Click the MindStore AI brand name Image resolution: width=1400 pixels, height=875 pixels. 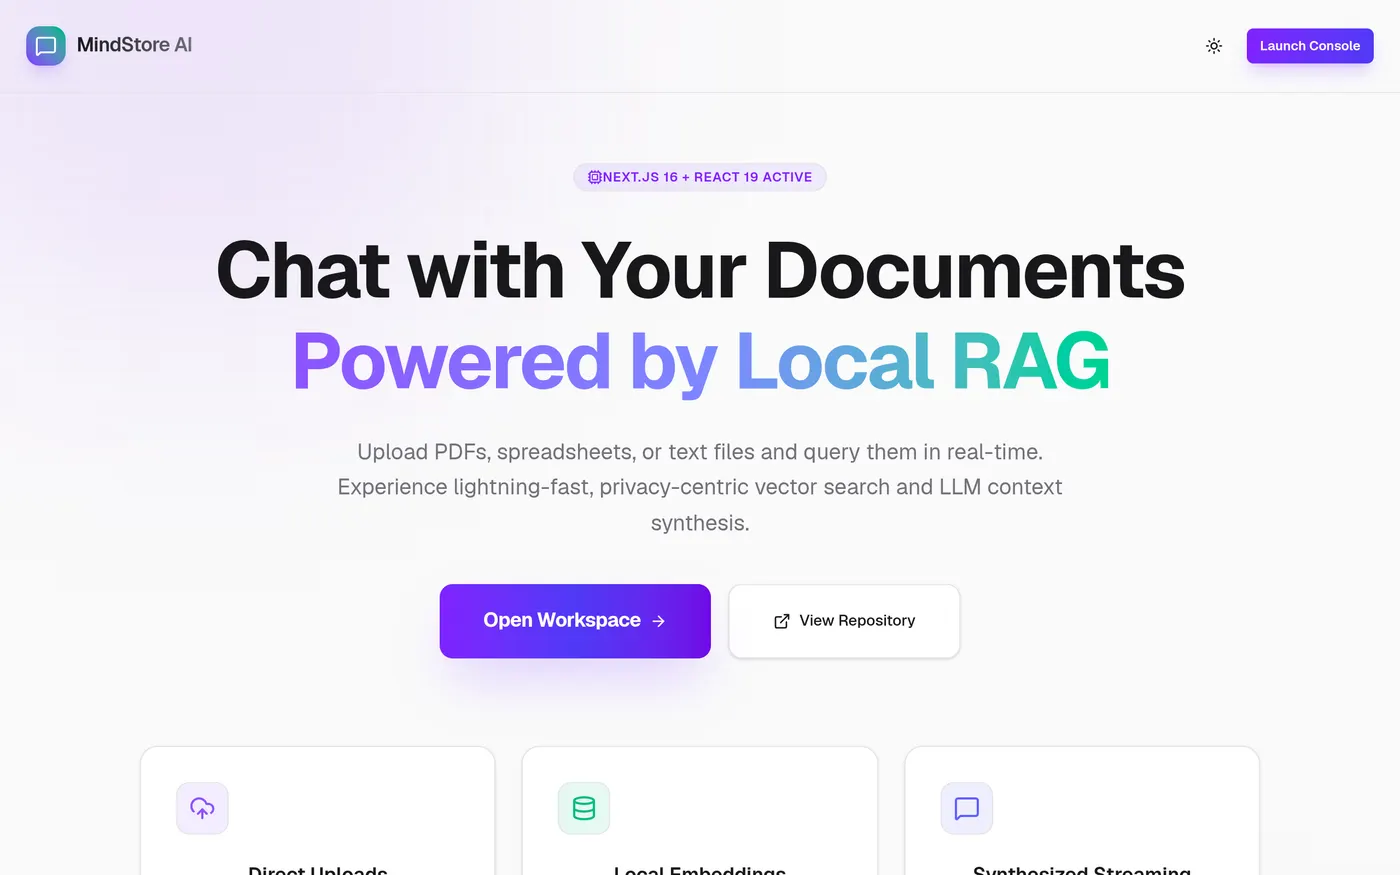point(134,45)
